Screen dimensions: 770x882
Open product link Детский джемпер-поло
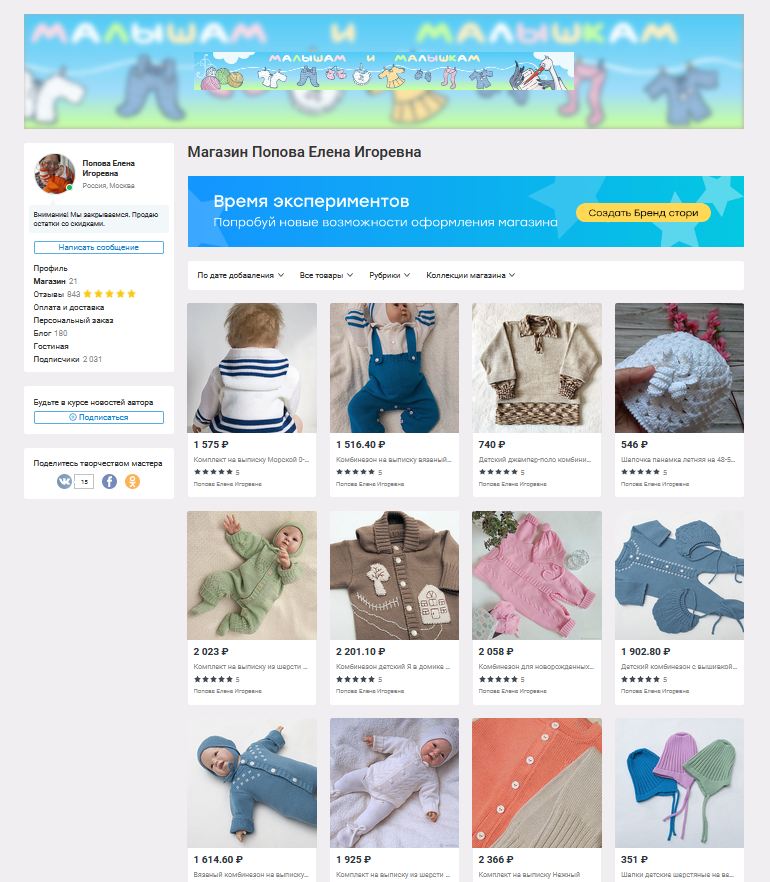[535, 460]
